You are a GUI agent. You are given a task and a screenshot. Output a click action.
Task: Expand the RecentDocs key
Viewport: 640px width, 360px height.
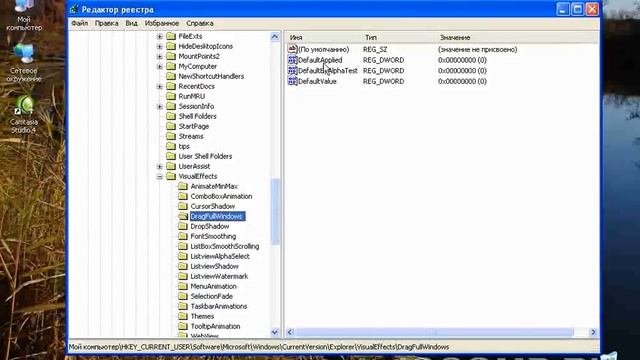tap(160, 87)
